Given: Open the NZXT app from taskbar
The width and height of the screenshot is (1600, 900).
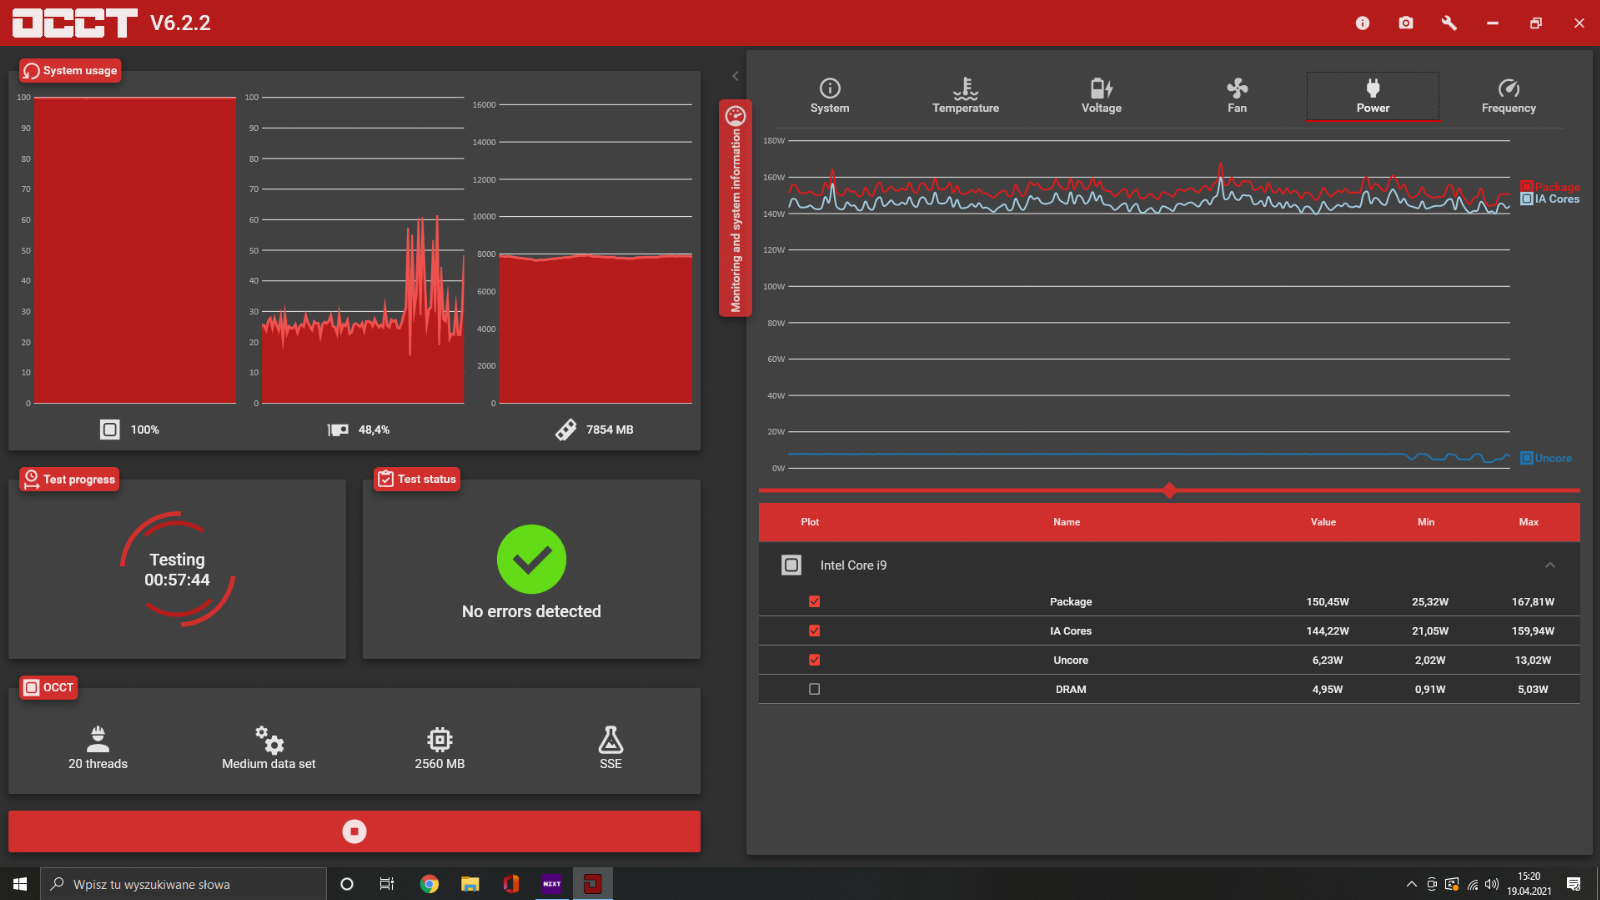Looking at the screenshot, I should coord(552,884).
